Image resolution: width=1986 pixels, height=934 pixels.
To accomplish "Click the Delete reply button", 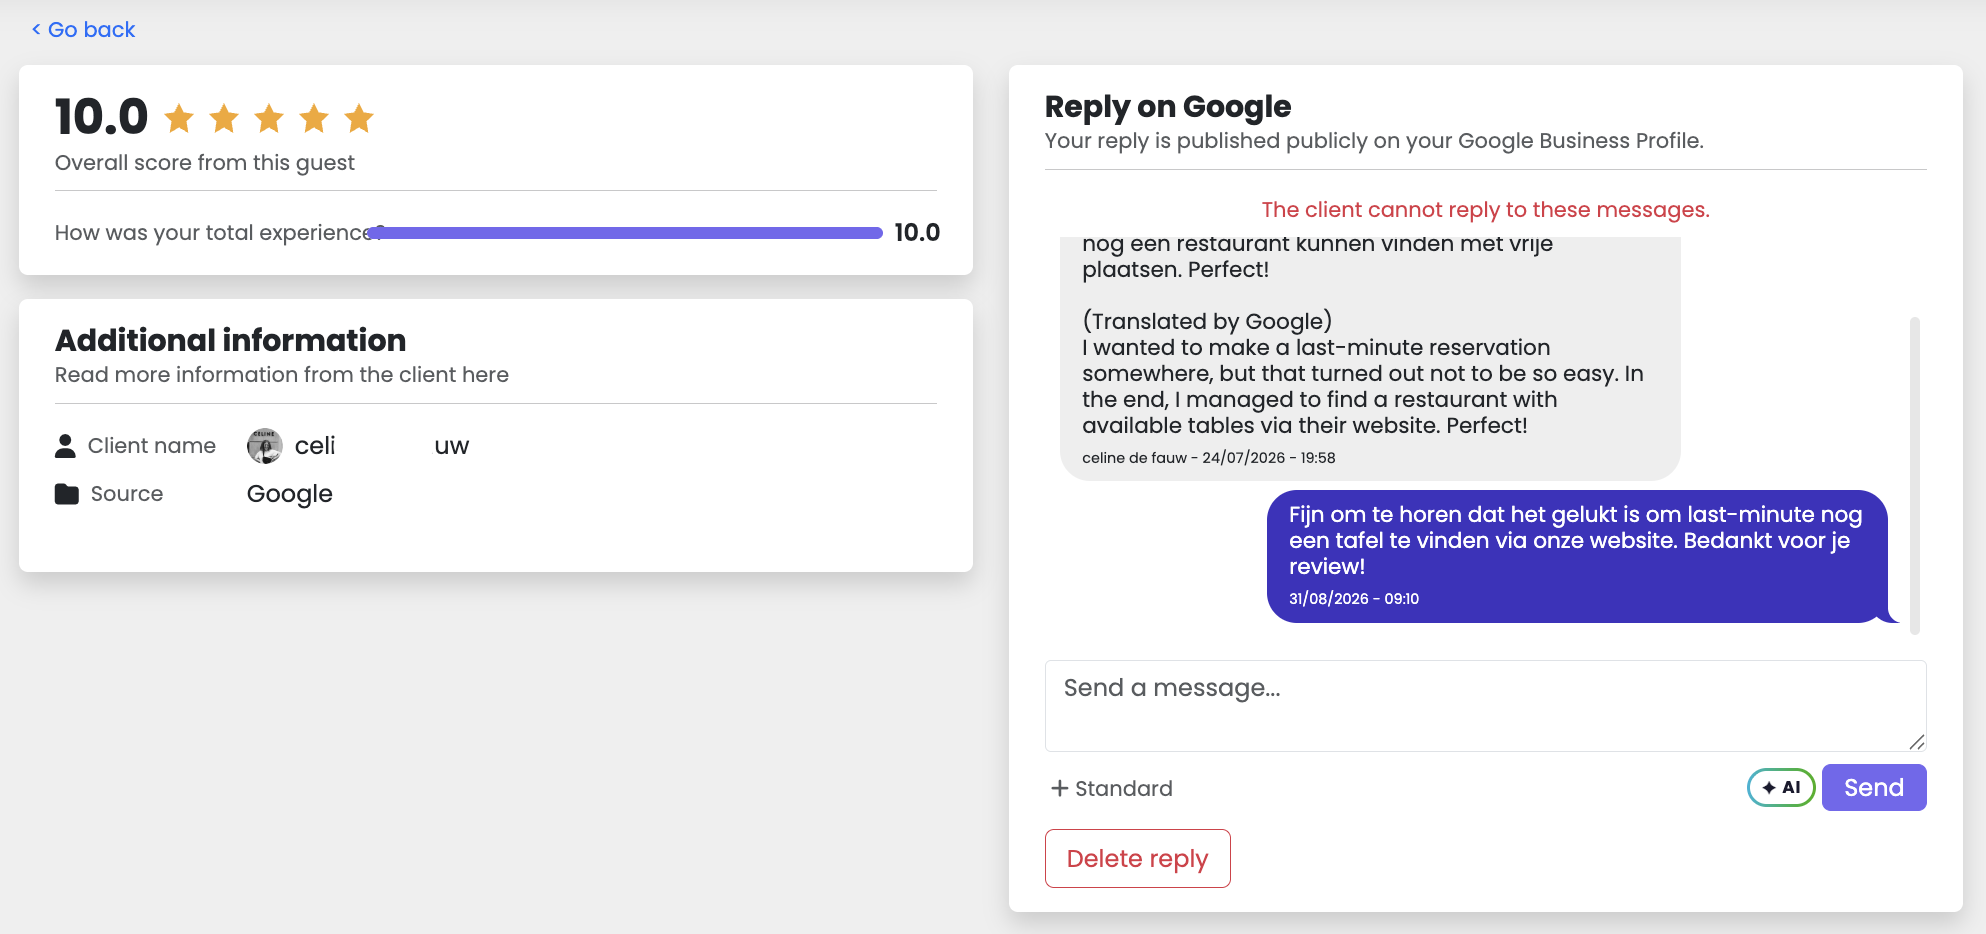I will tap(1138, 858).
